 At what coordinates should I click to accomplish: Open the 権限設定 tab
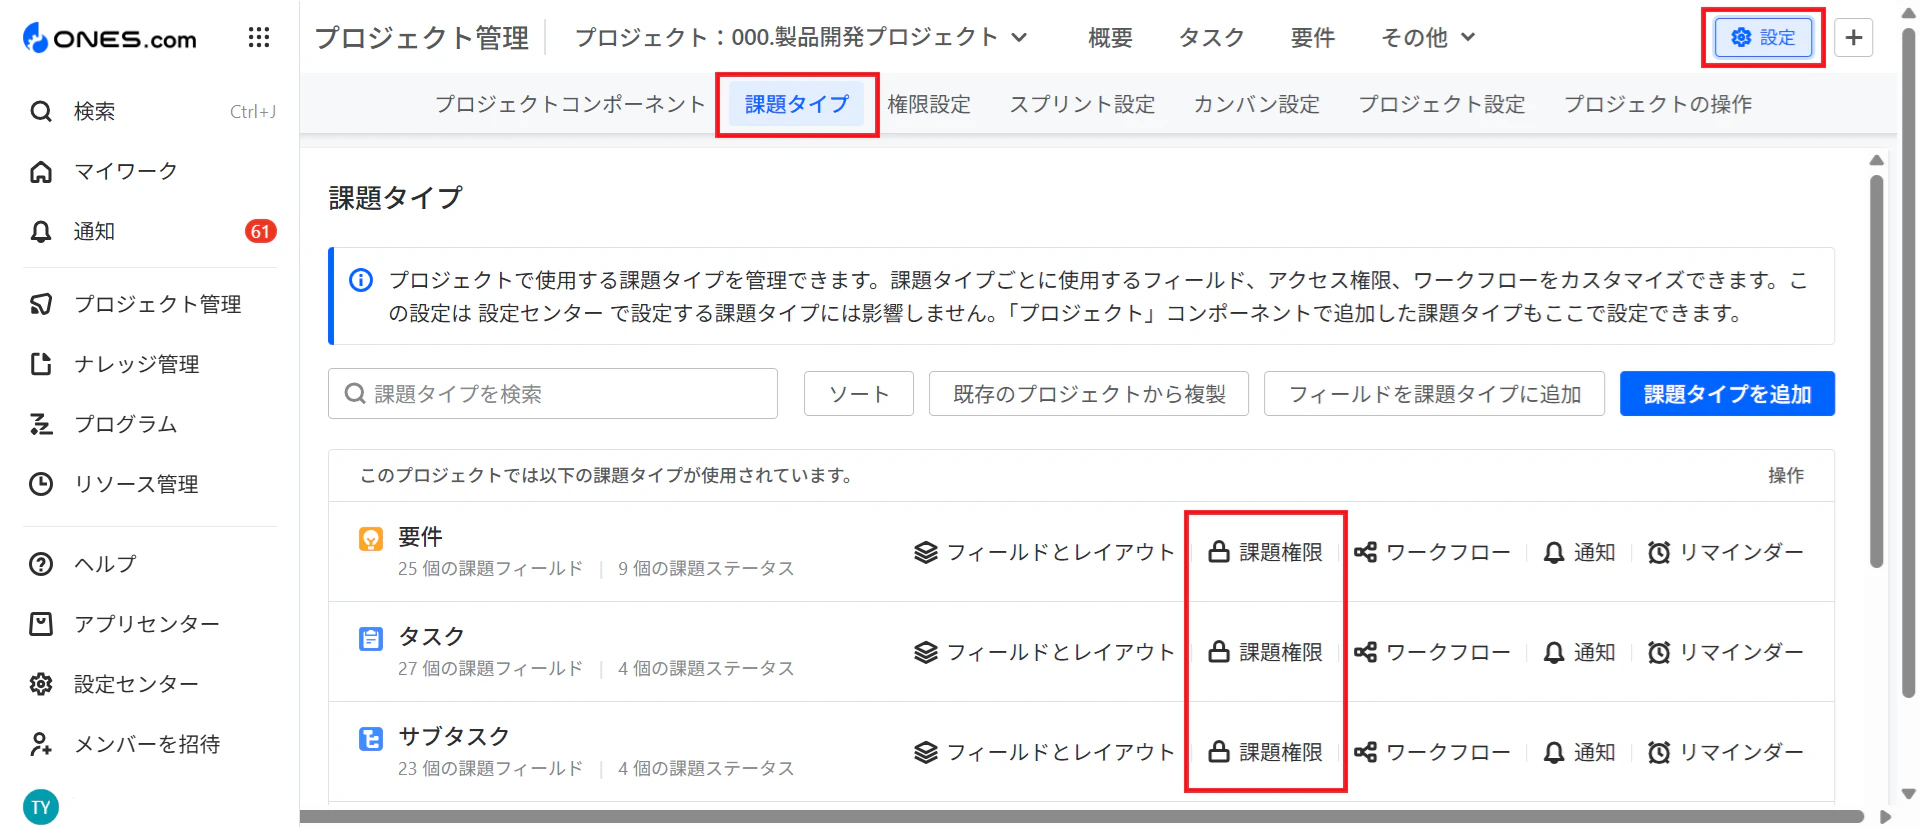[929, 104]
